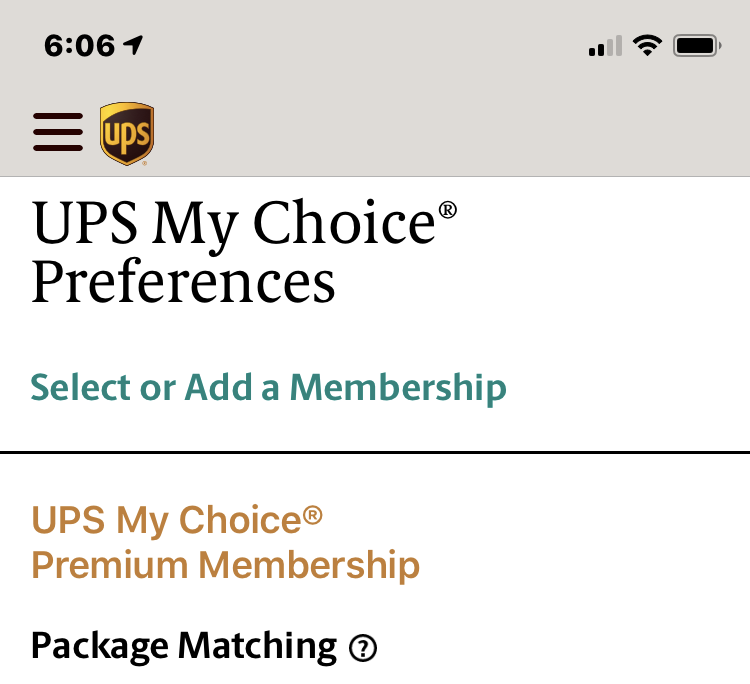The image size is (750, 684).
Task: Click the Premium Membership text line
Action: 225,565
